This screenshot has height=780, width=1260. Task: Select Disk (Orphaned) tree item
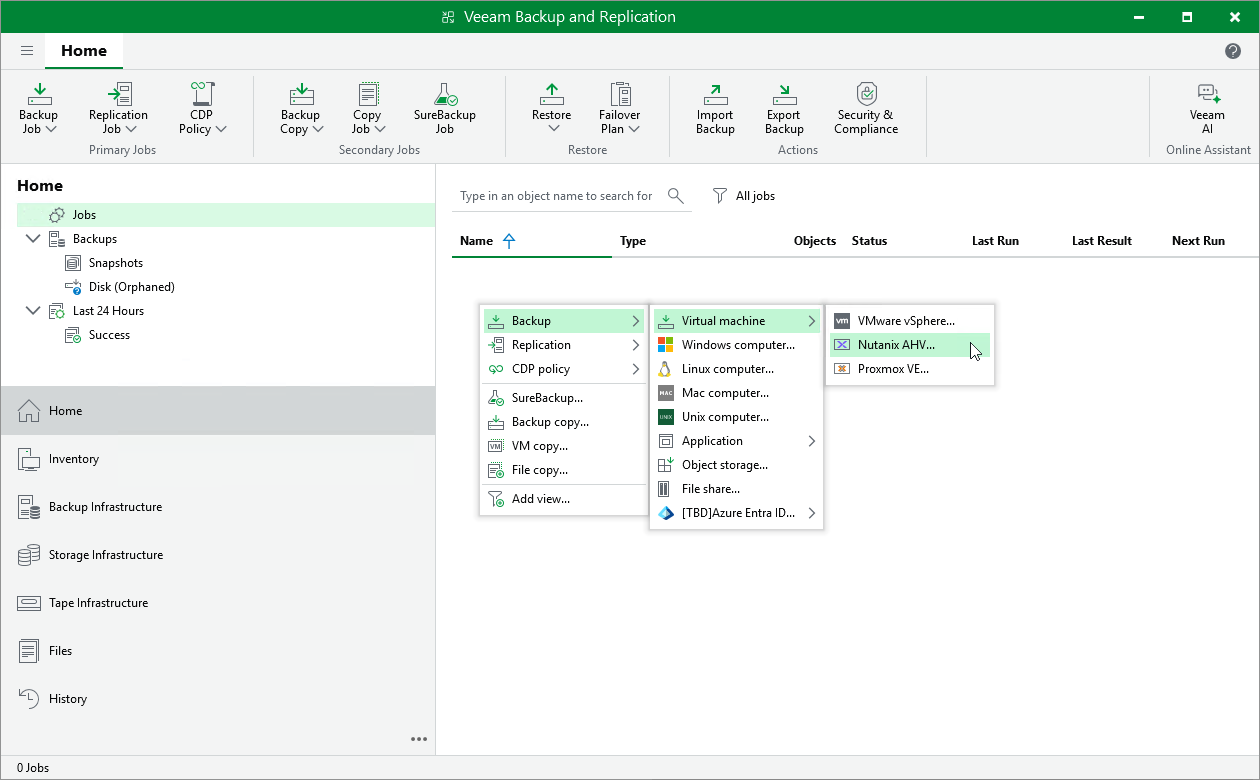[131, 287]
